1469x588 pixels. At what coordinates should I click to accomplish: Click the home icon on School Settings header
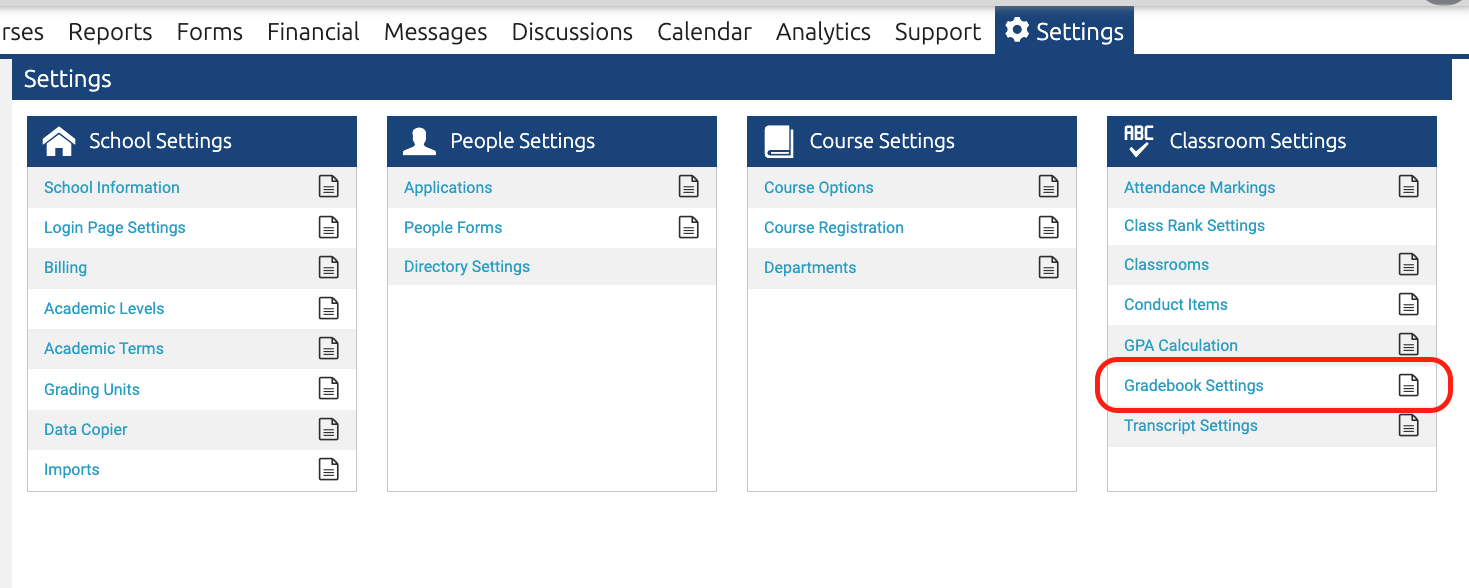coord(60,140)
